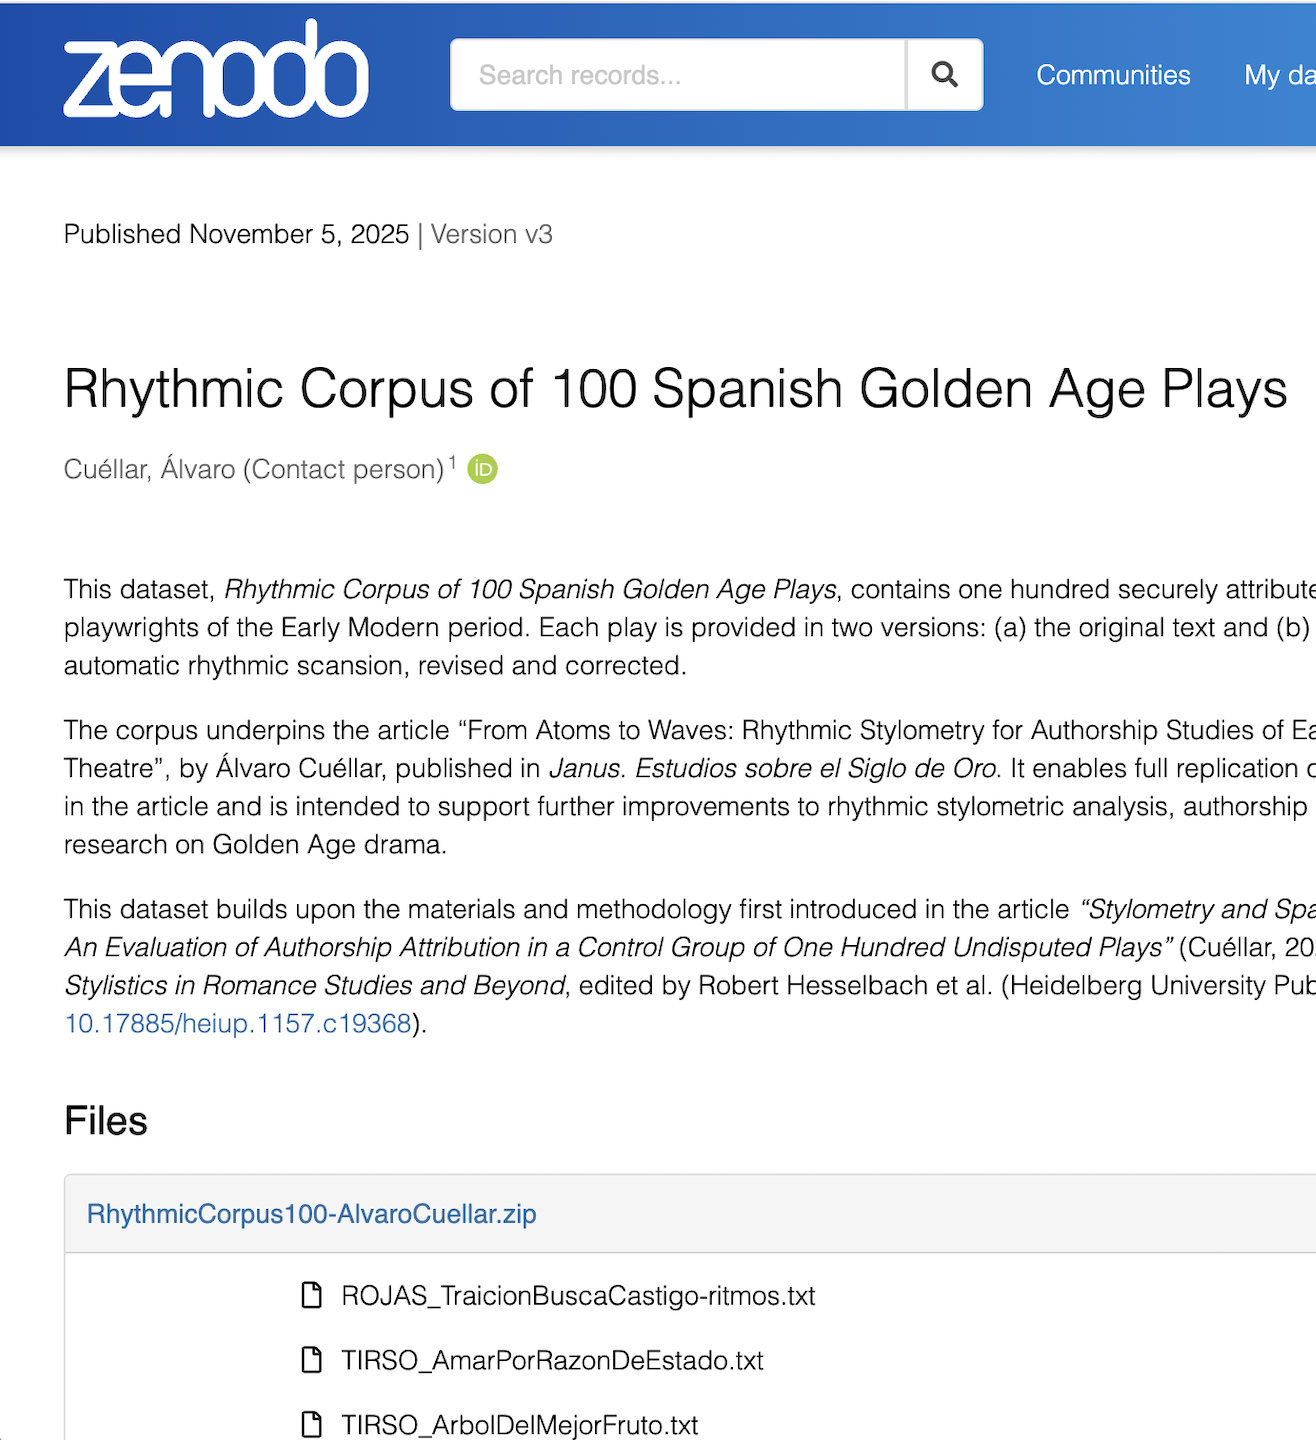Open the Version v3 link
1316x1440 pixels.
click(491, 234)
